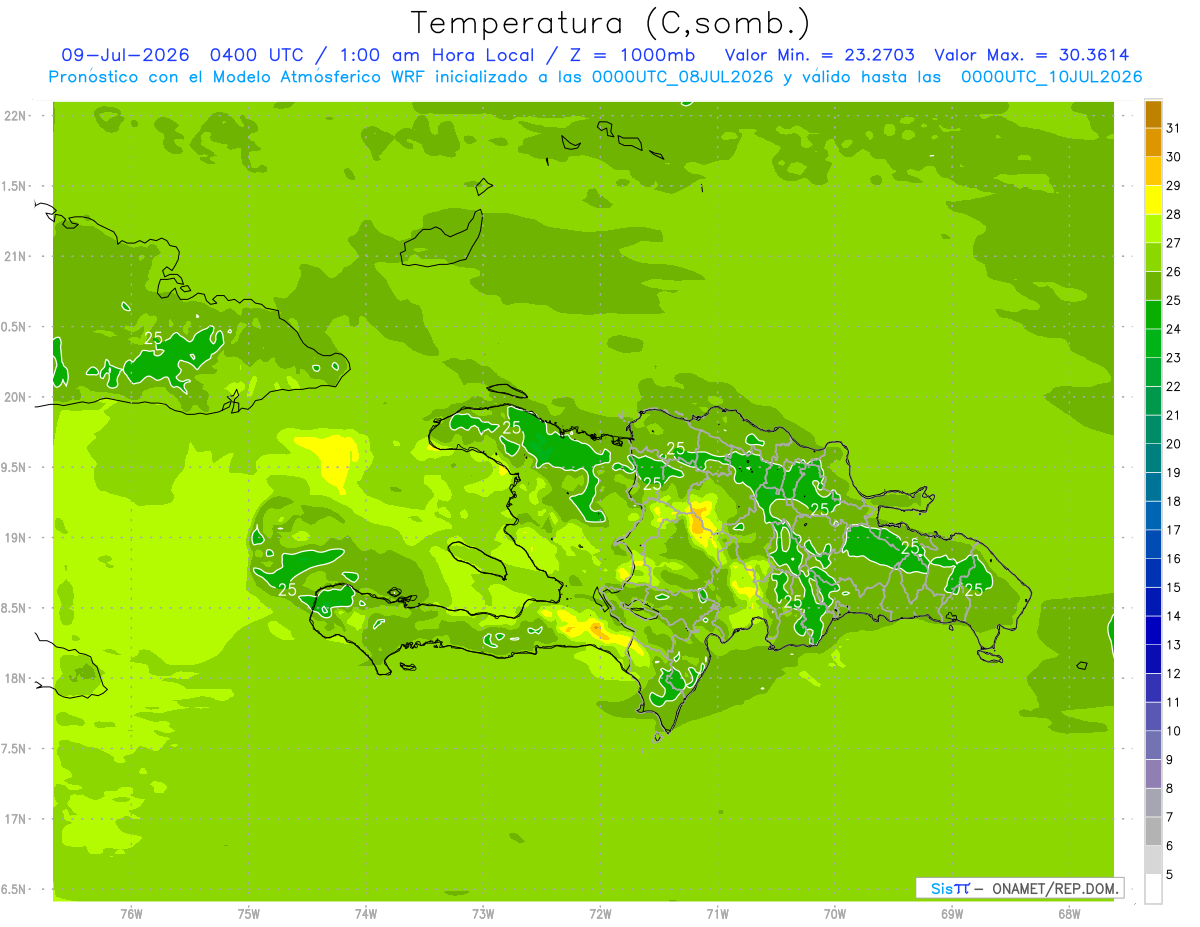Select the yellow swatch between 28 and 29
This screenshot has height=927, width=1200.
(1153, 200)
